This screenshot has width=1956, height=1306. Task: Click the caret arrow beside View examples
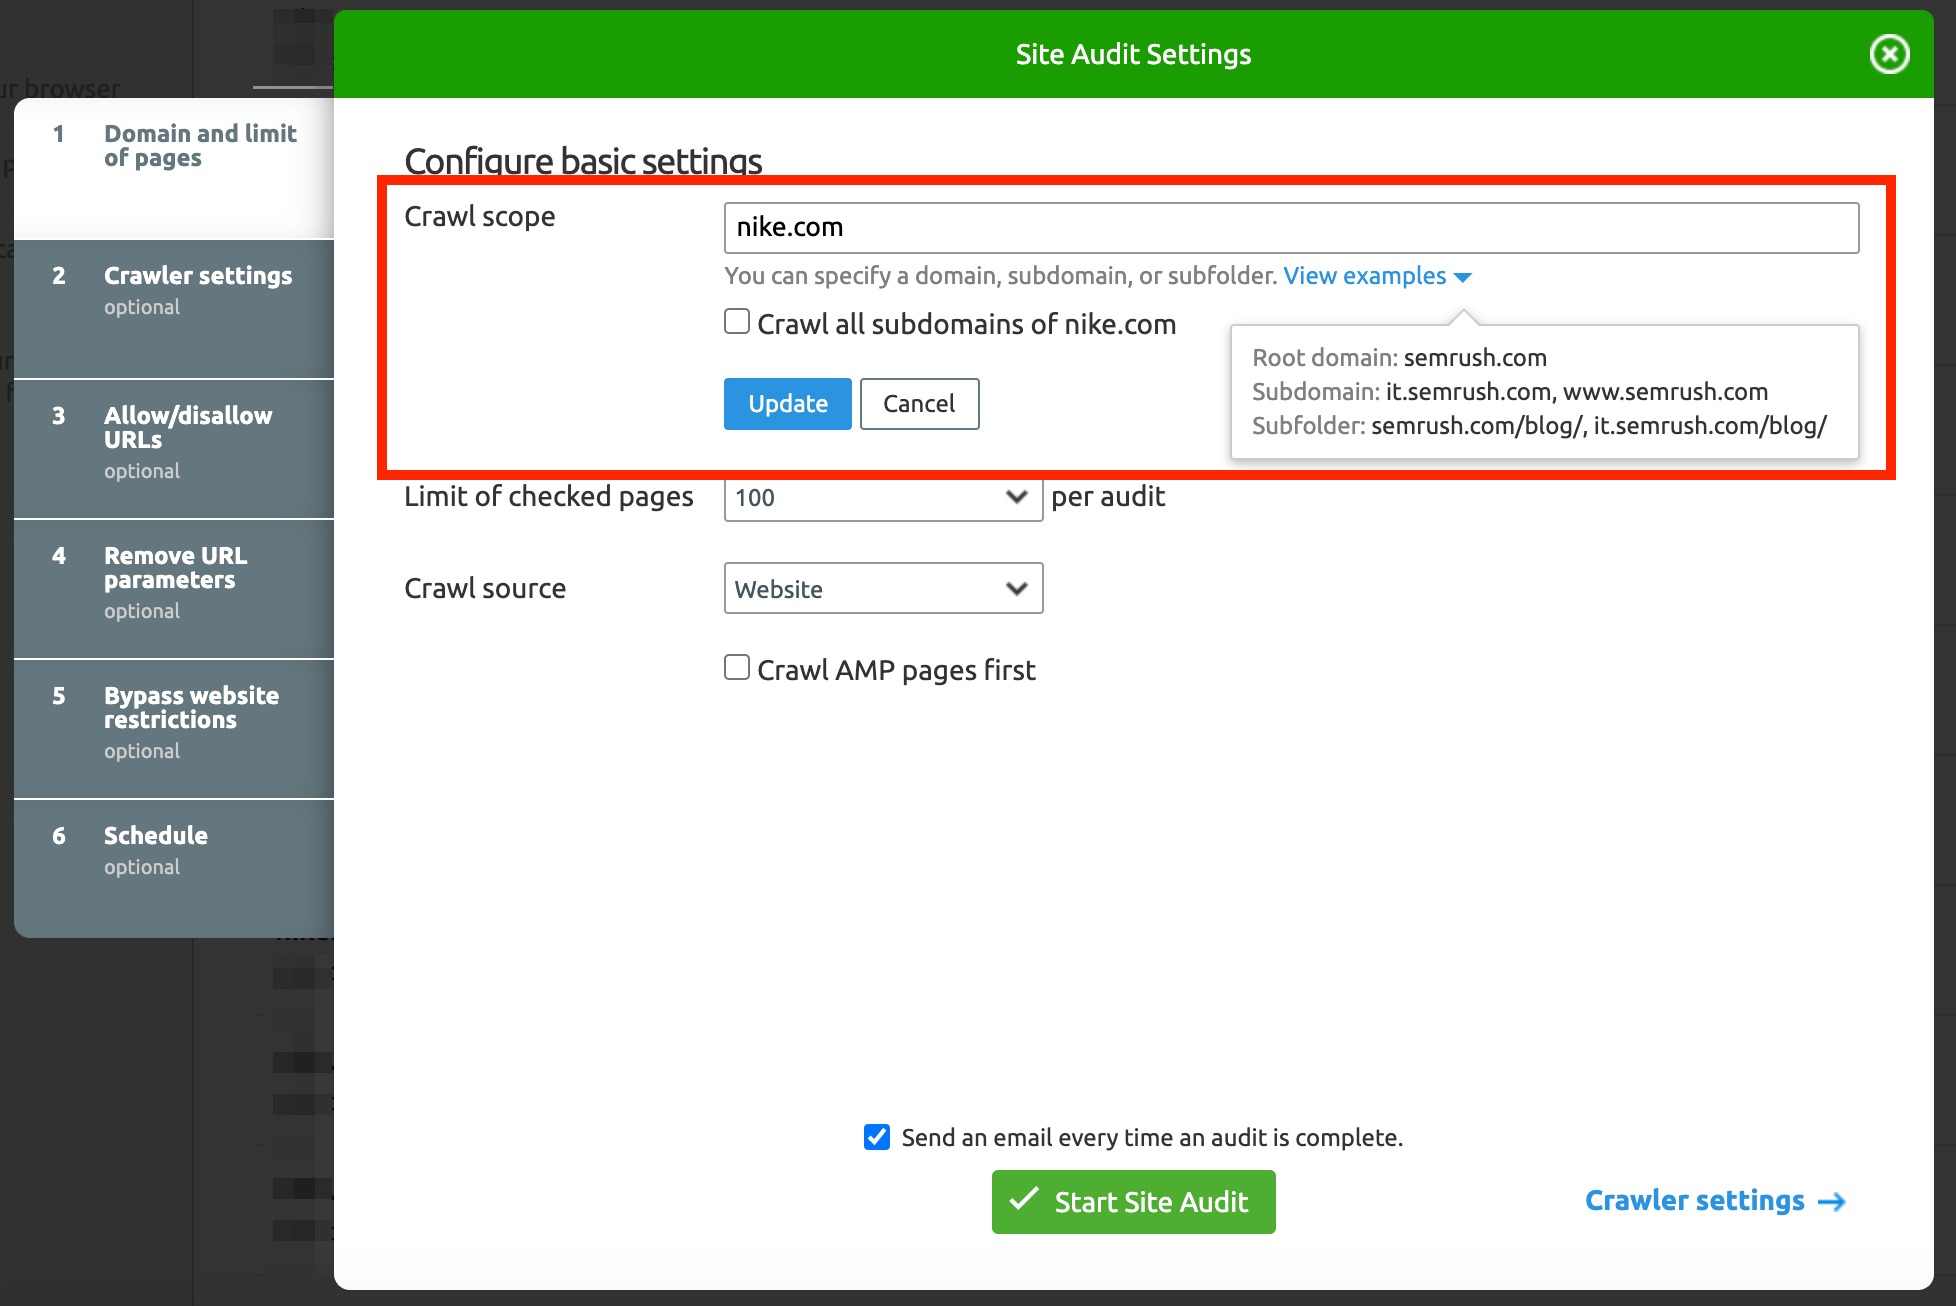click(1462, 278)
